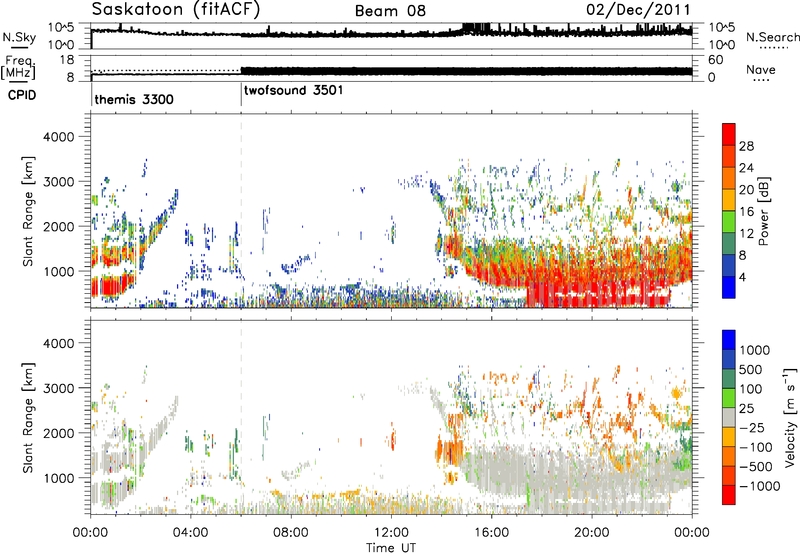Click the gray swatch of Velocity color bar
This screenshot has width=800, height=554.
click(x=729, y=417)
